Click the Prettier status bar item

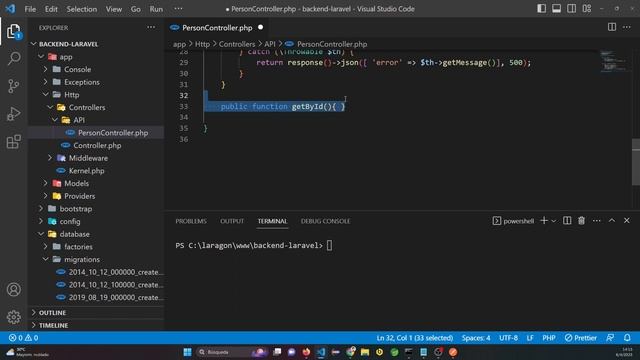(580, 338)
